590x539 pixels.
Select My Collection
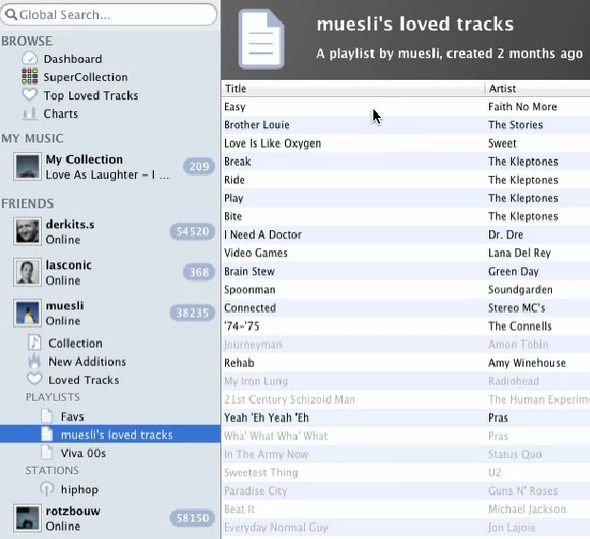pyautogui.click(x=110, y=167)
